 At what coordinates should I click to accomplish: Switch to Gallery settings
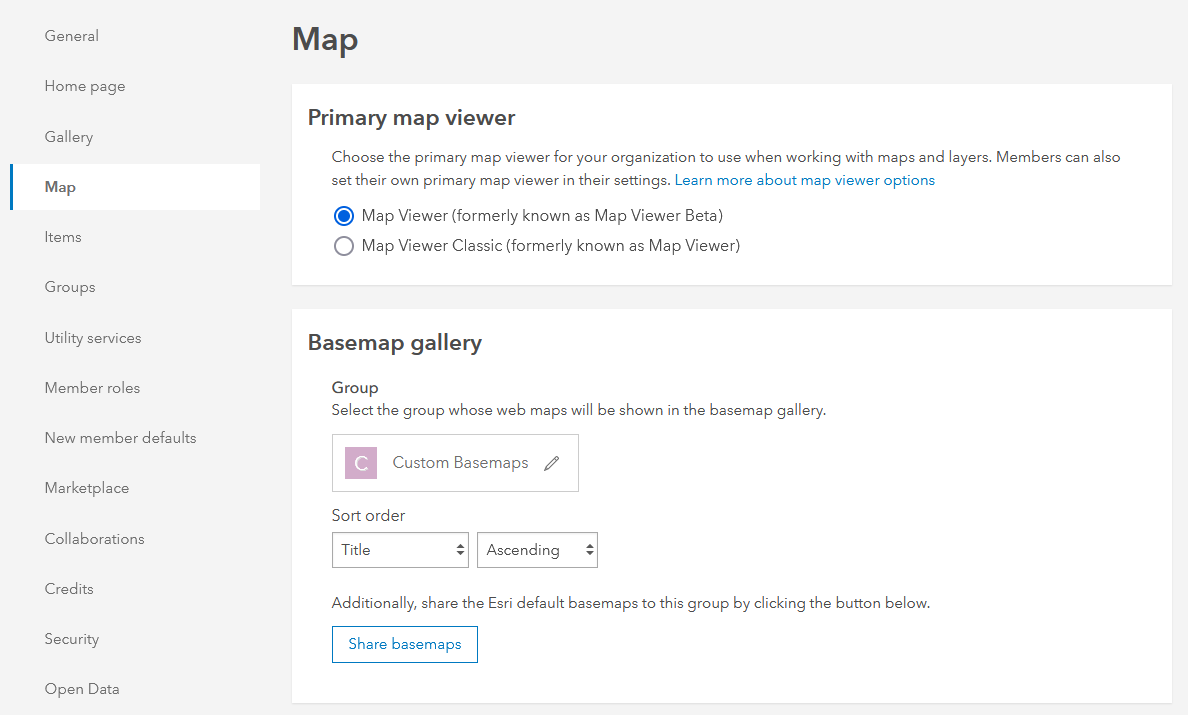click(68, 136)
